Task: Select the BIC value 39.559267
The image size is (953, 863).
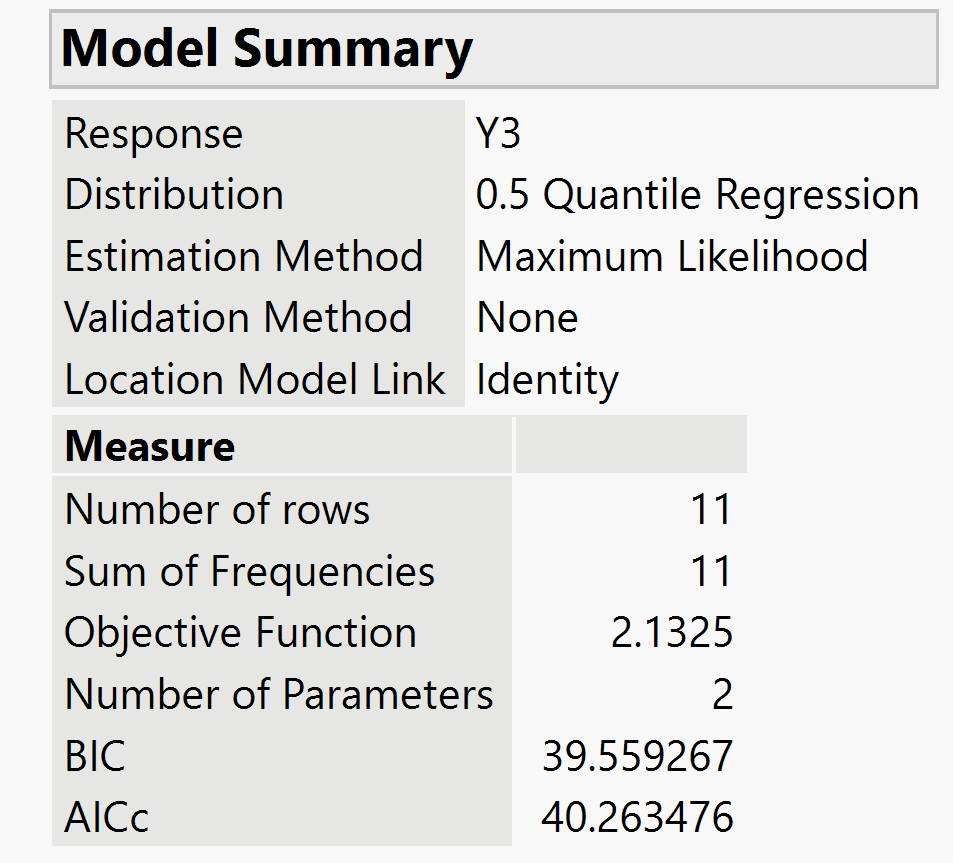Action: (x=637, y=756)
